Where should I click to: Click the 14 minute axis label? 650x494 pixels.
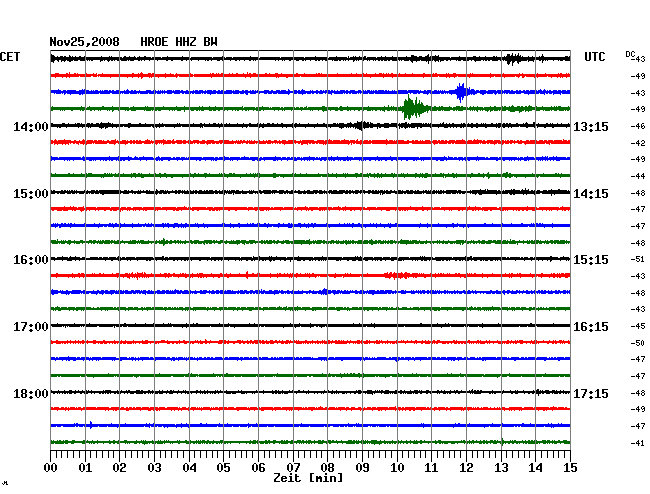[x=536, y=468]
